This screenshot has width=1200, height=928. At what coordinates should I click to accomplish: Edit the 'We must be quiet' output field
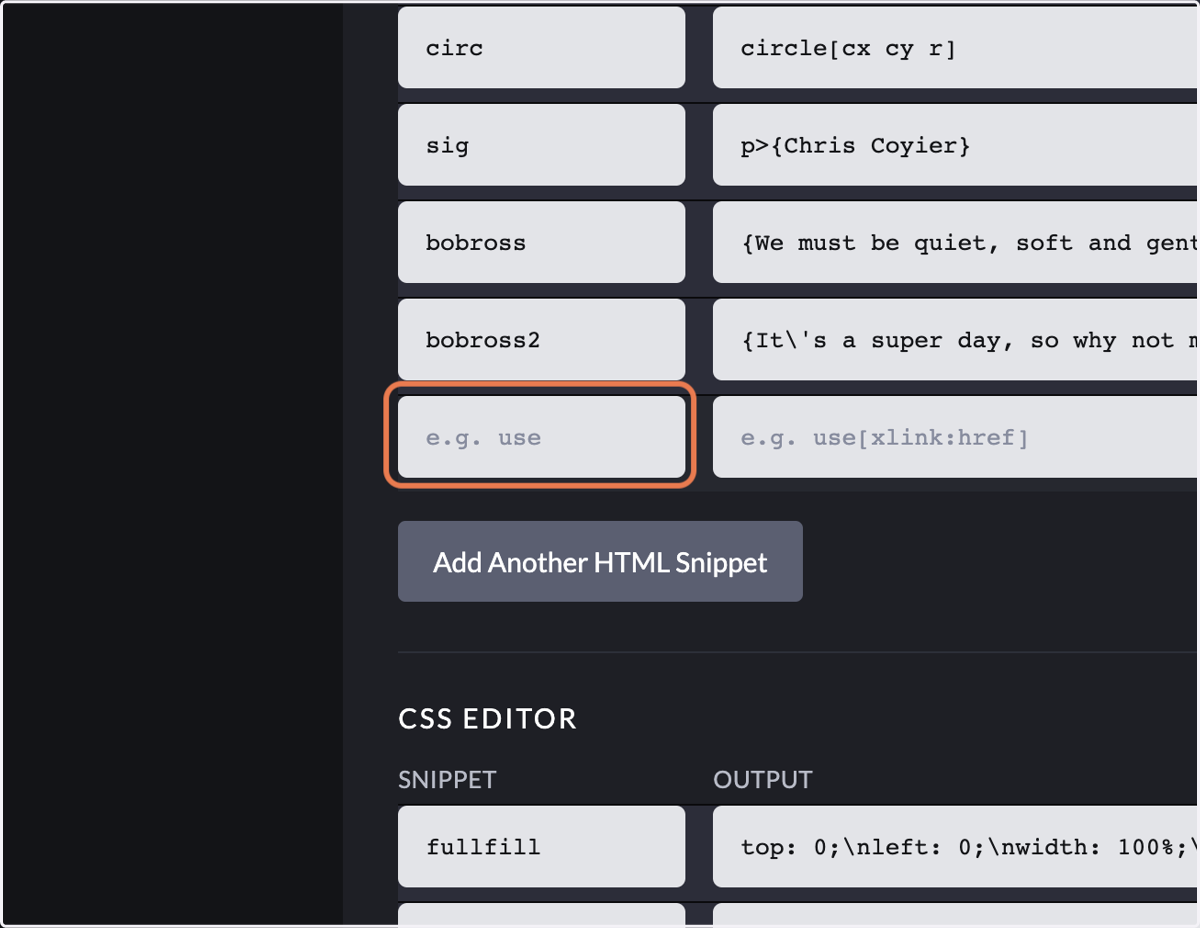tap(956, 242)
